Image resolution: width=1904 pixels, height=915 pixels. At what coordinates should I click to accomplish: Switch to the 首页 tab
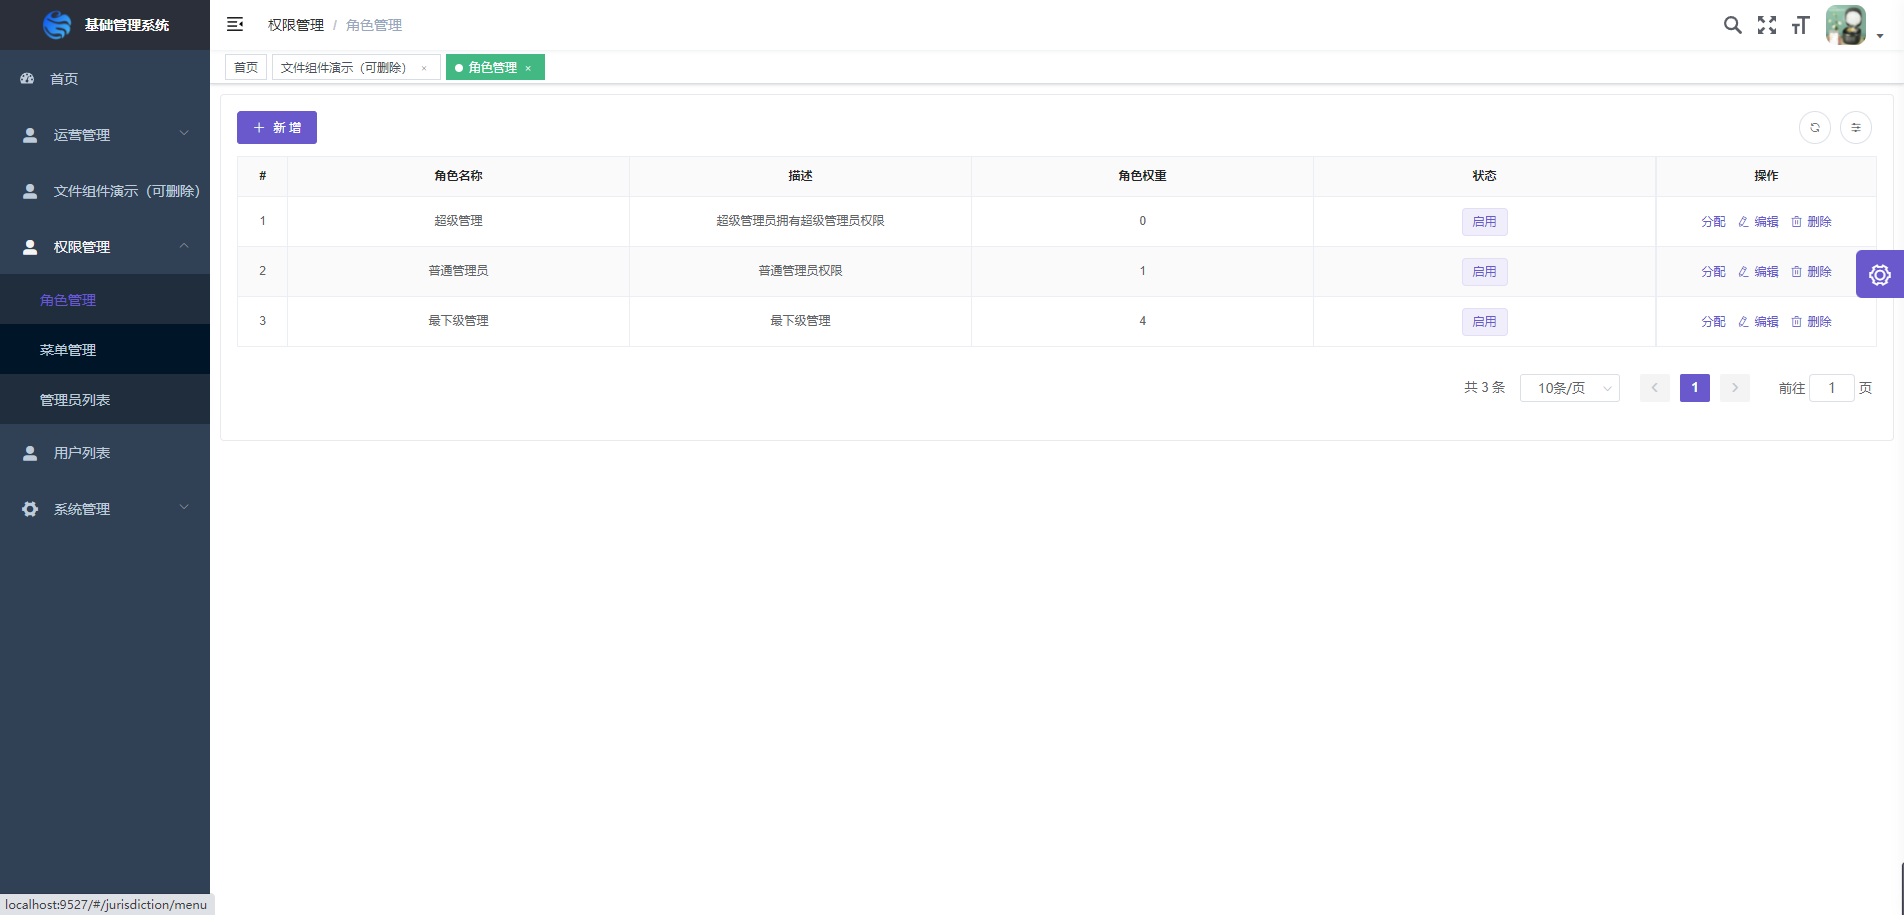click(x=246, y=67)
